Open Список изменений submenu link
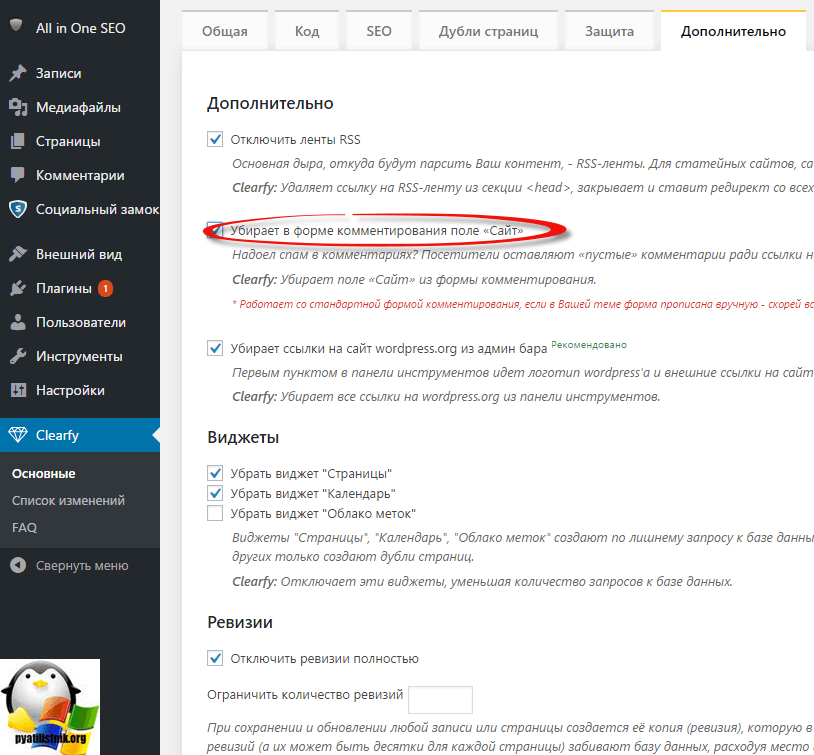Viewport: 814px width, 755px height. click(x=68, y=501)
